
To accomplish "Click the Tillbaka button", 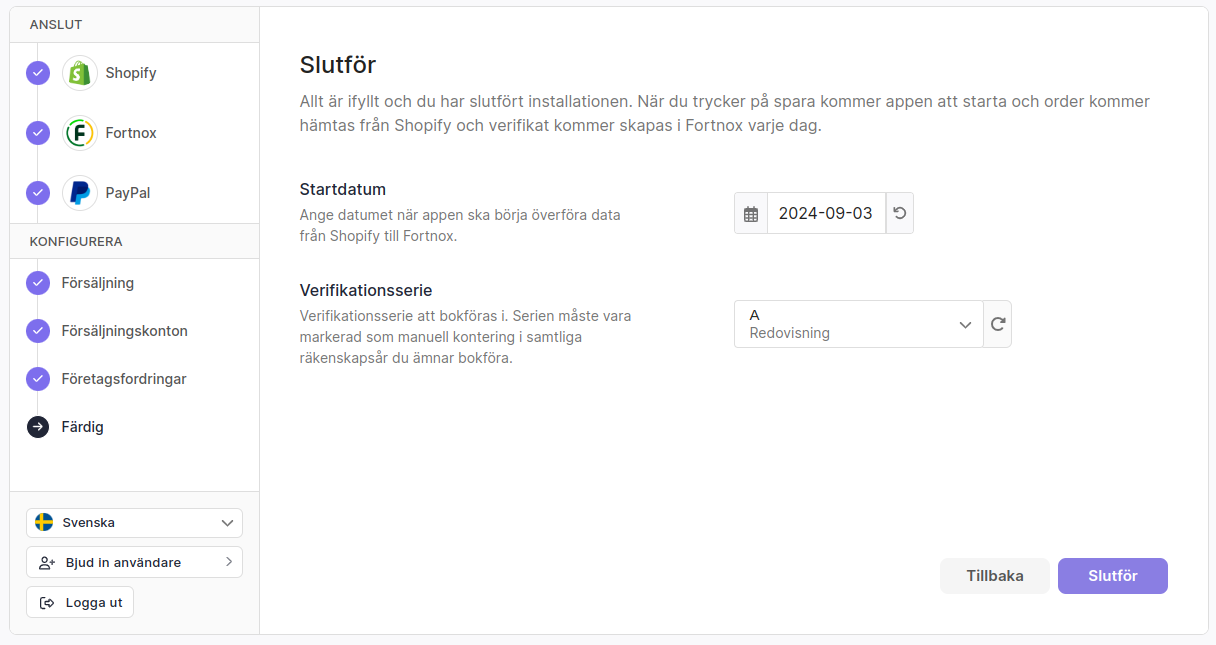I will pos(994,576).
